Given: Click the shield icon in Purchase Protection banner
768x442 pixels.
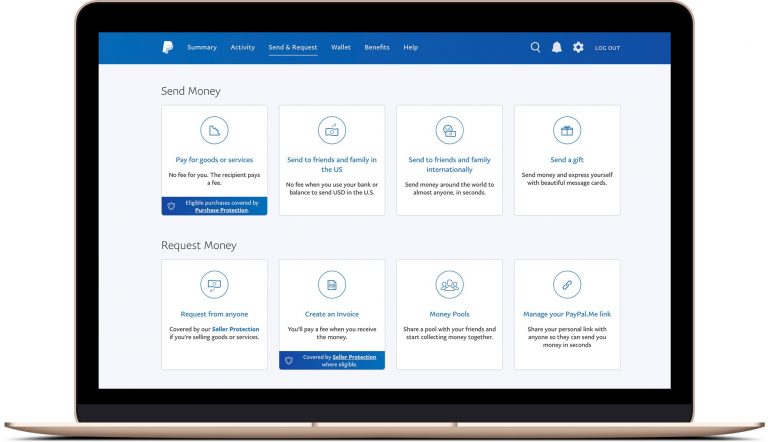Looking at the screenshot, I should tap(171, 206).
